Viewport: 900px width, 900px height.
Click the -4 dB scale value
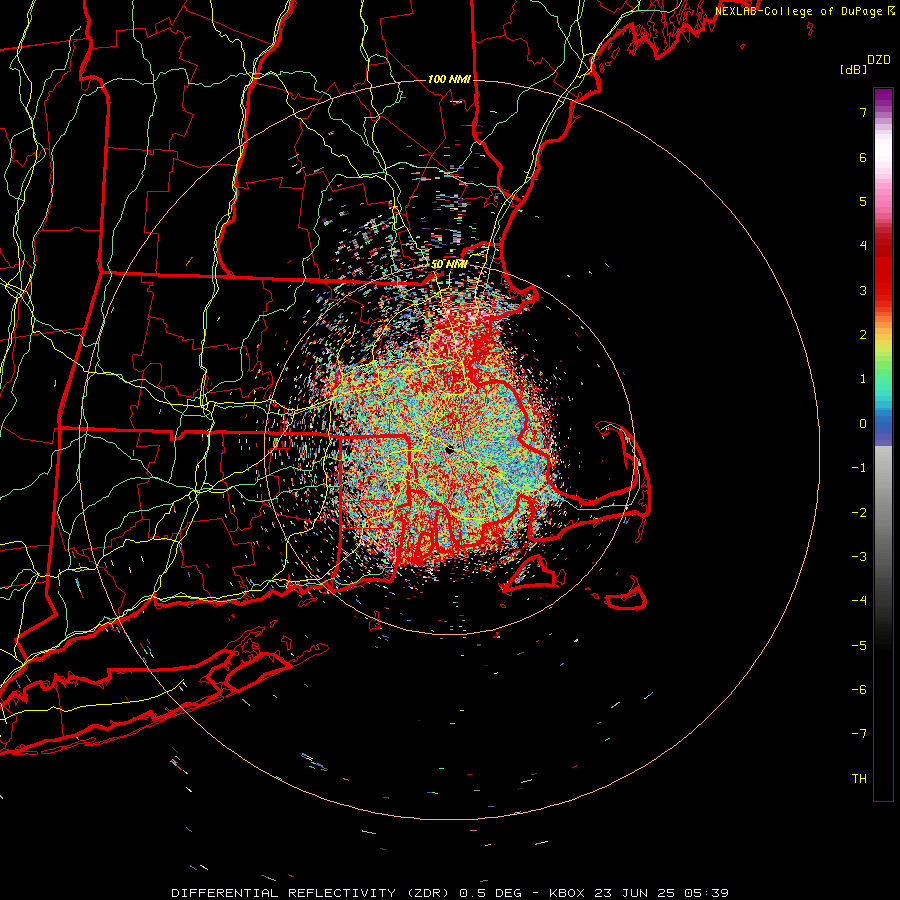point(859,601)
